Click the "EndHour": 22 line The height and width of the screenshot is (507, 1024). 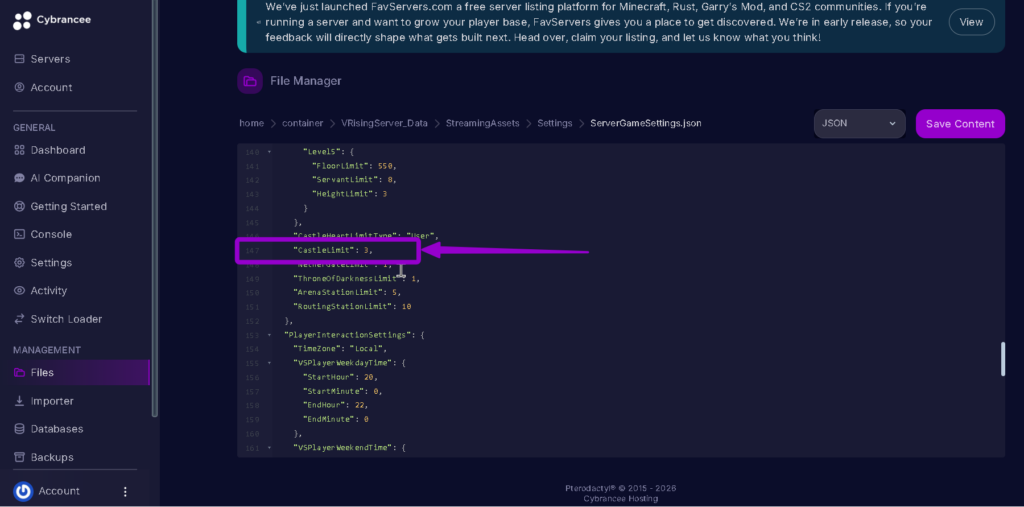[336, 405]
